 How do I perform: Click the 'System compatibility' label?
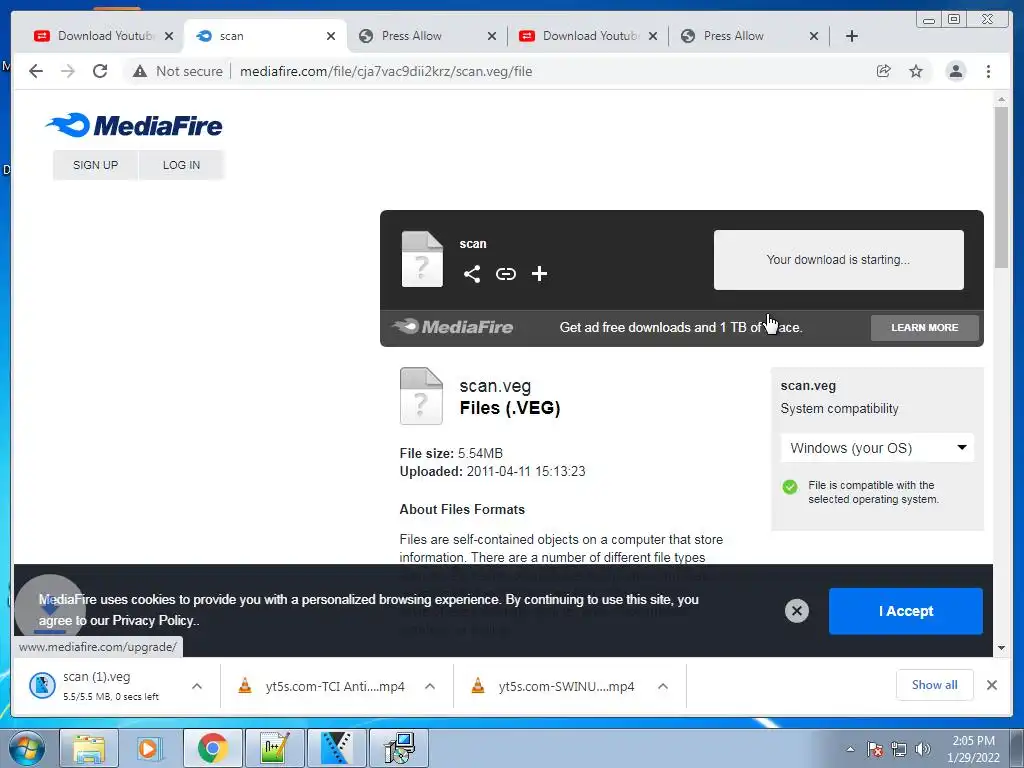point(839,409)
